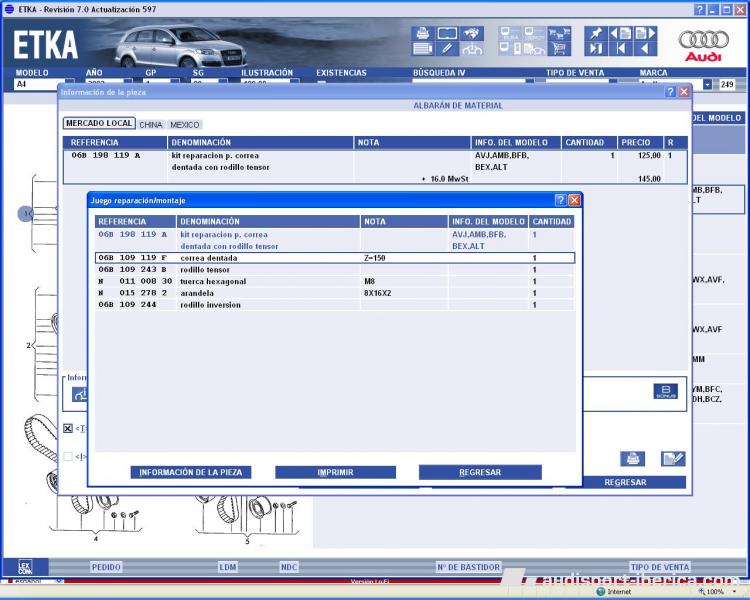
Task: Select row N 015 278 2 arandela
Action: [335, 293]
